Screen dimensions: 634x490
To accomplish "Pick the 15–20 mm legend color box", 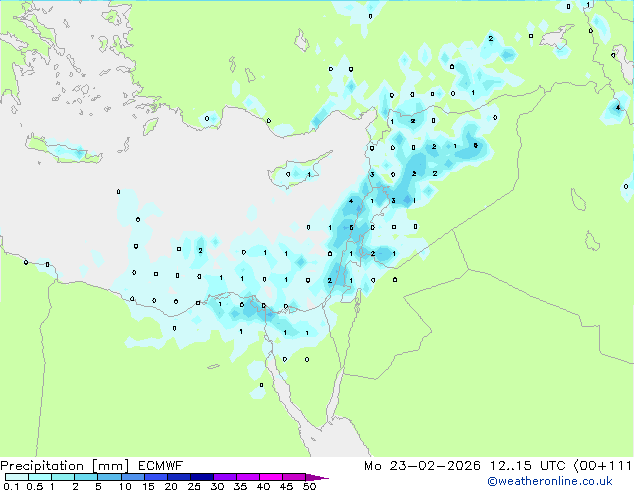I will (156, 477).
